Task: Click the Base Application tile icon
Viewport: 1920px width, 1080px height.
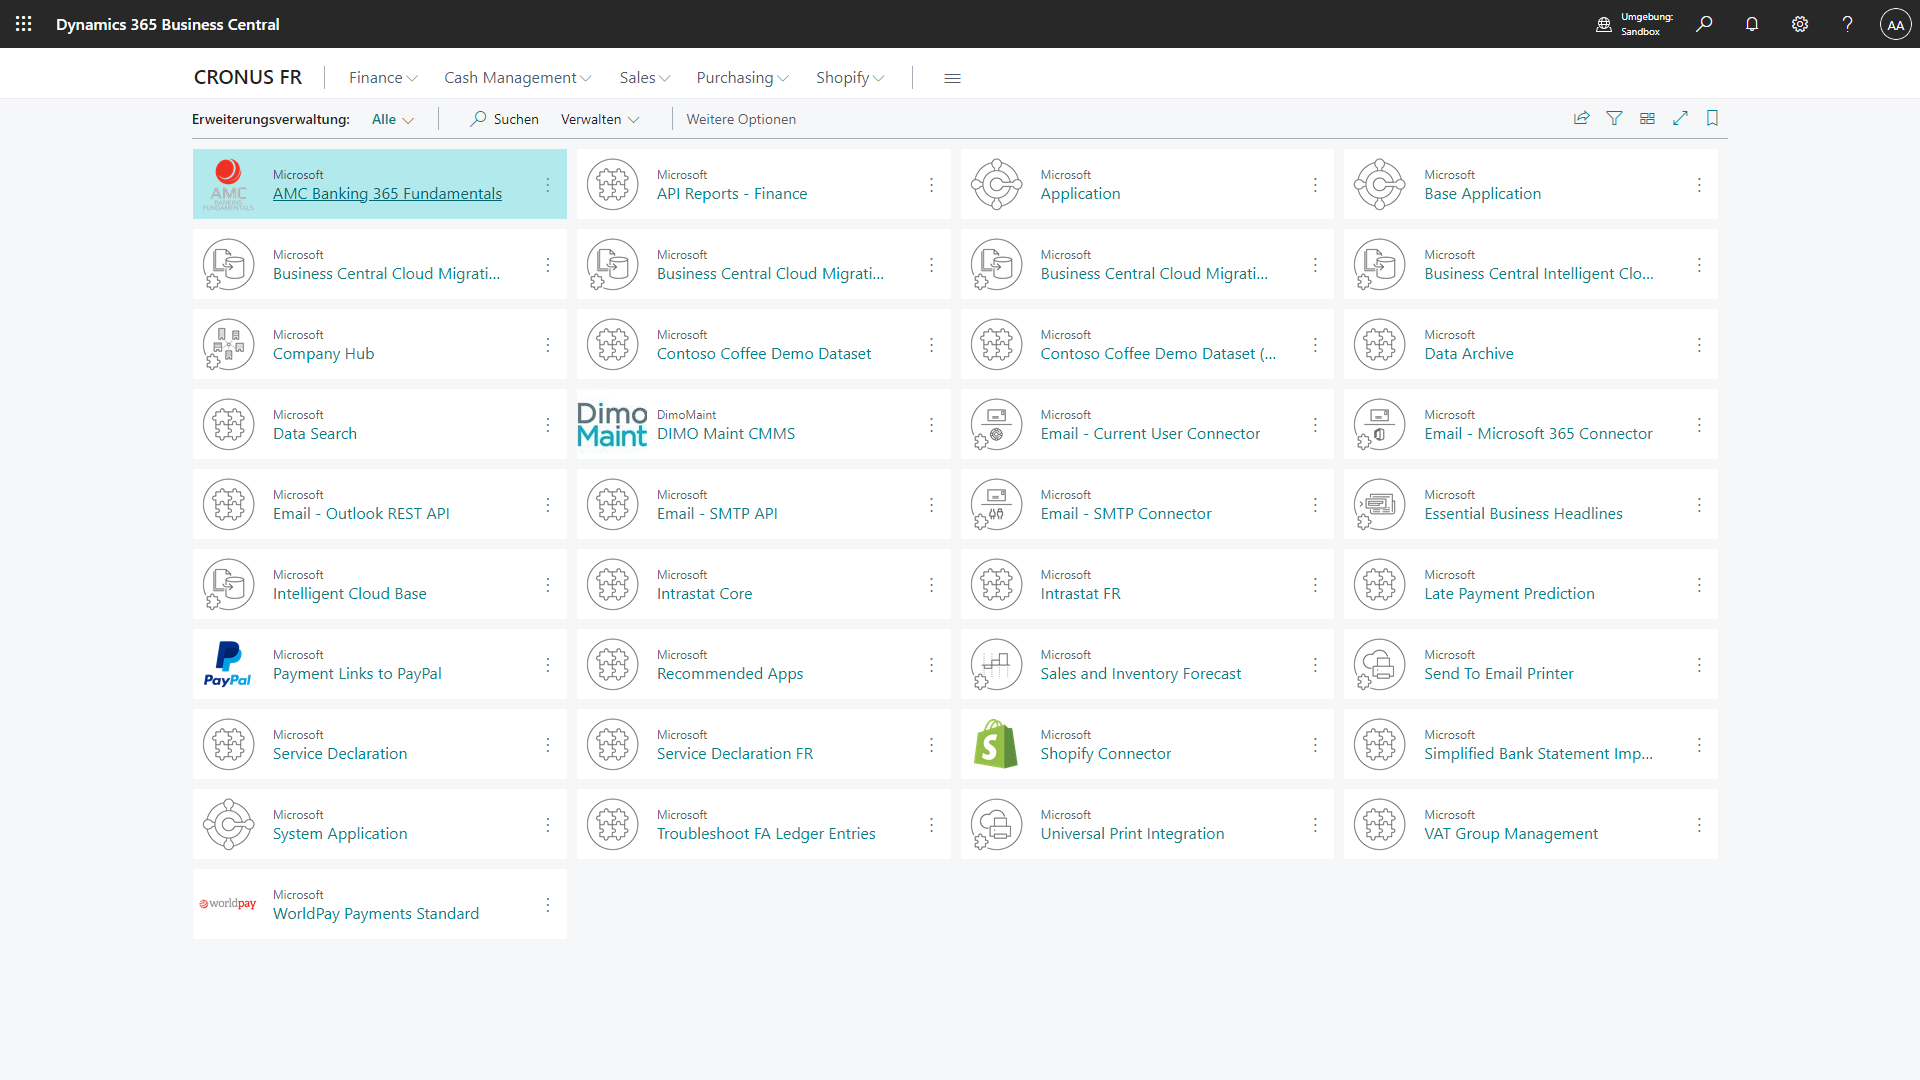Action: (x=1380, y=184)
